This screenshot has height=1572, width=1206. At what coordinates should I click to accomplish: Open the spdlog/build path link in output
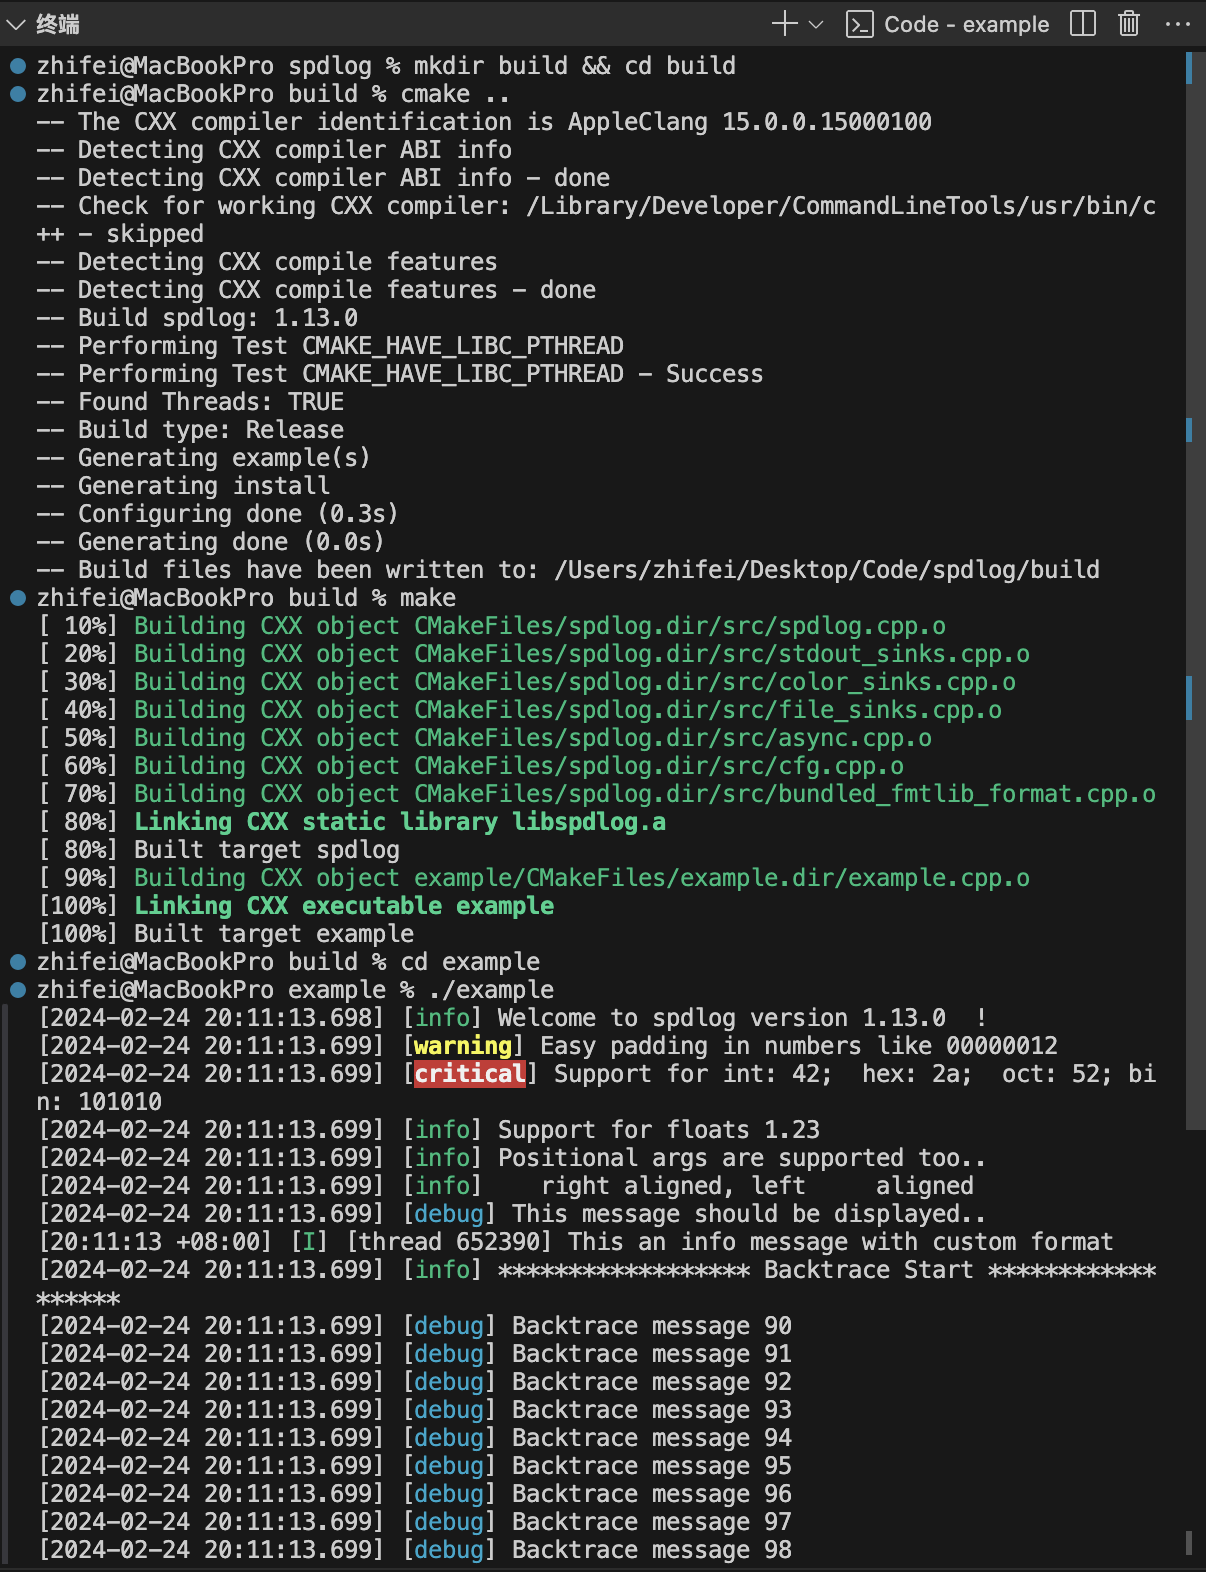pos(826,569)
